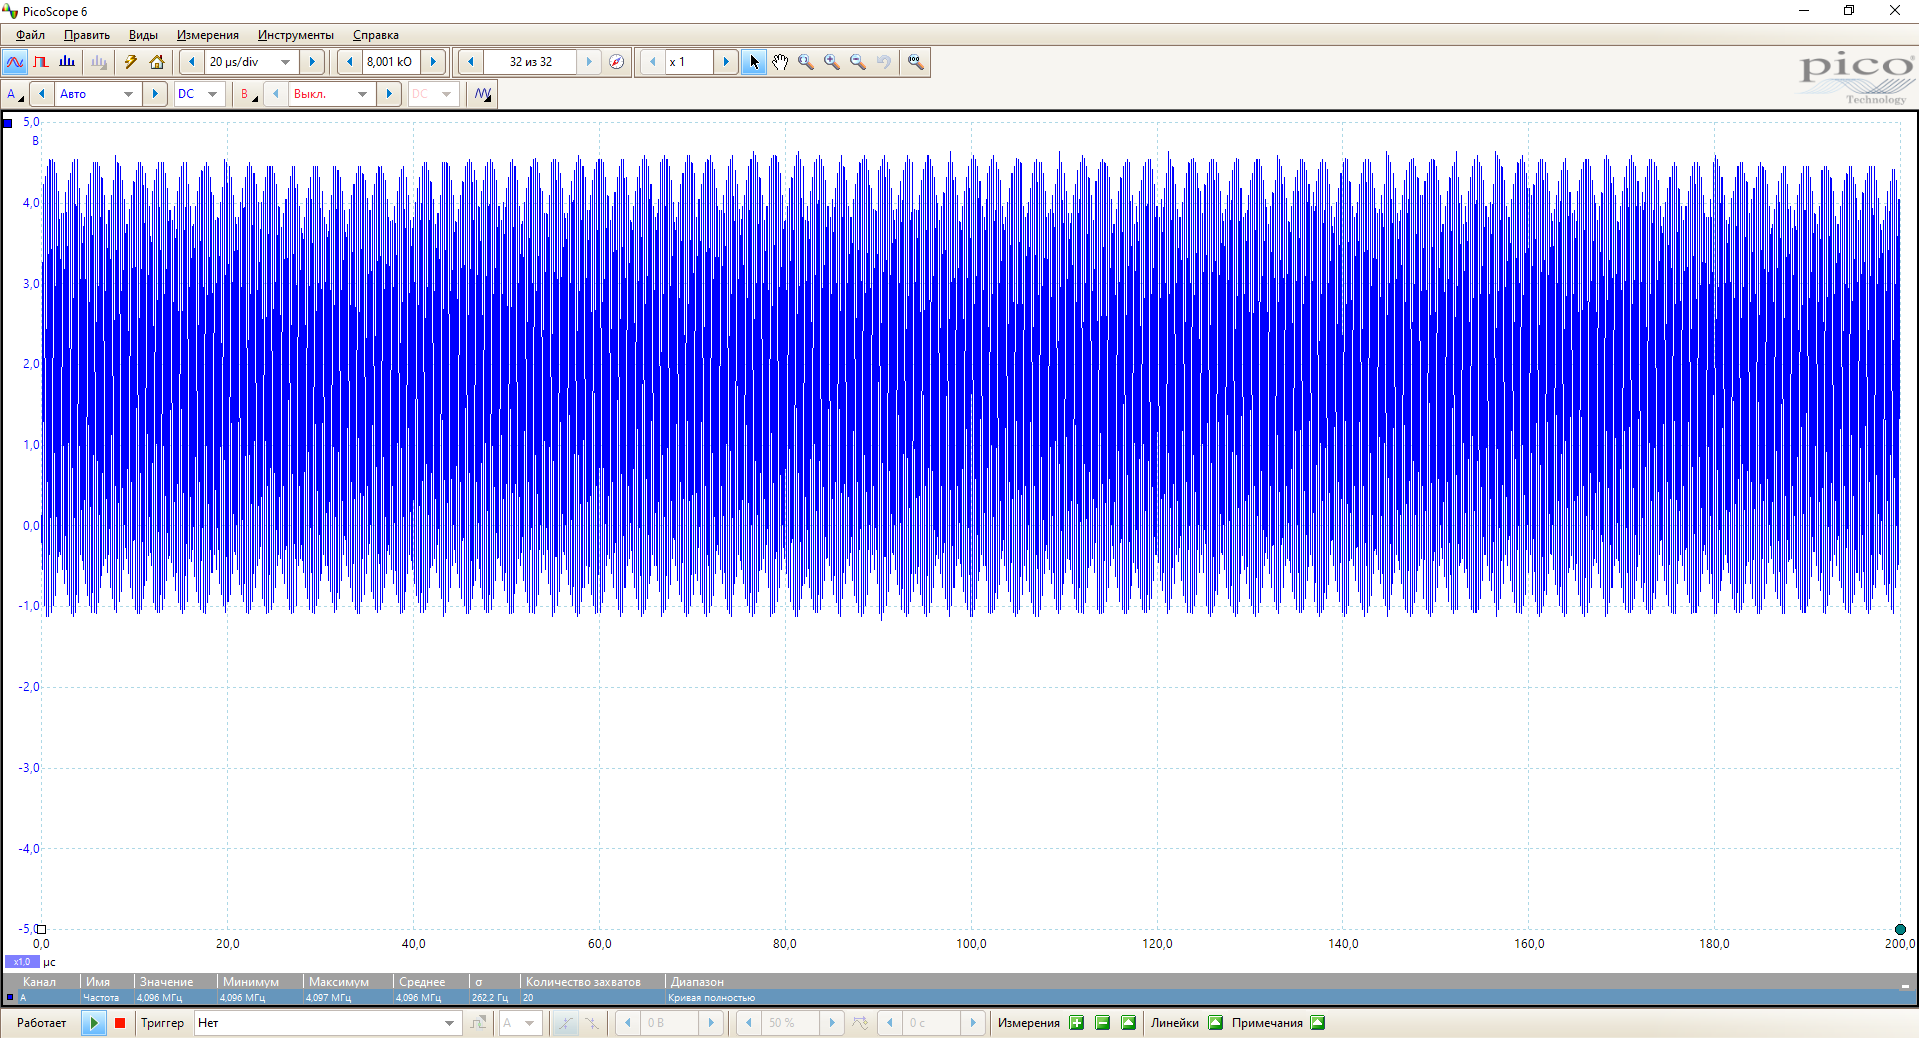
Task: Click the 32 из 32 buffer number field
Action: 531,62
